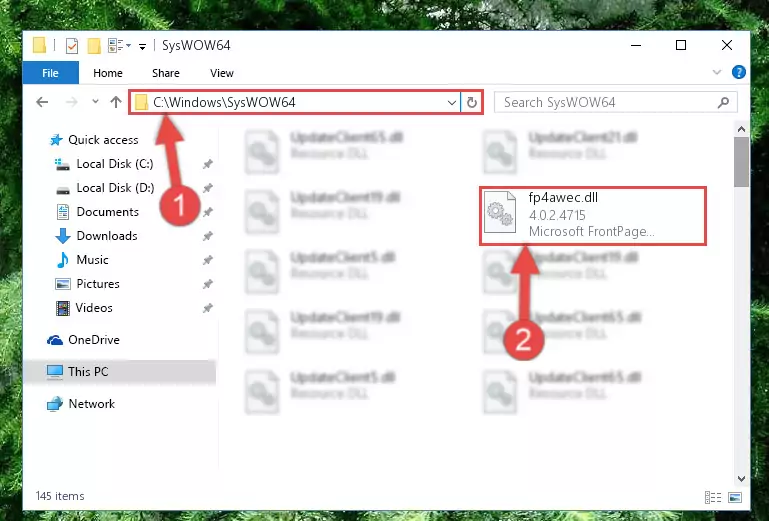
Task: Switch to Details view in the status bar
Action: [x=713, y=497]
